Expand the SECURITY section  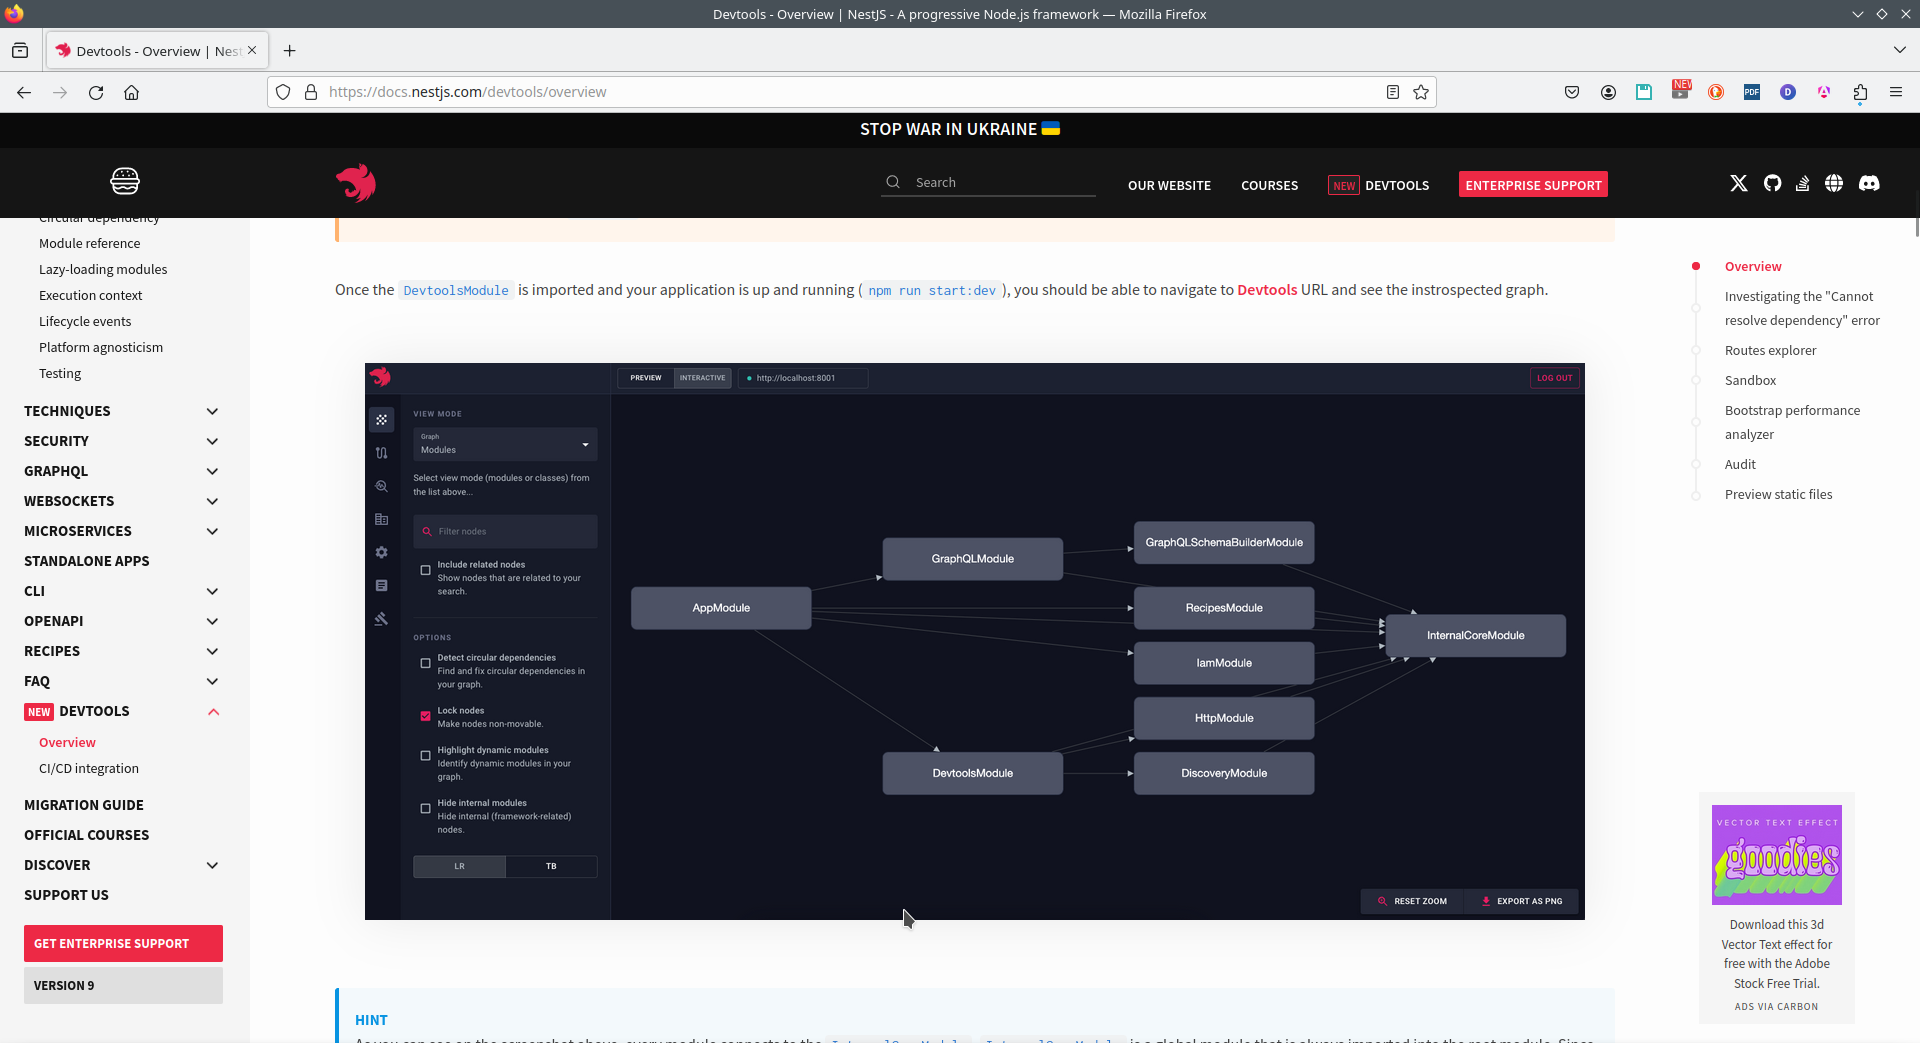point(212,441)
